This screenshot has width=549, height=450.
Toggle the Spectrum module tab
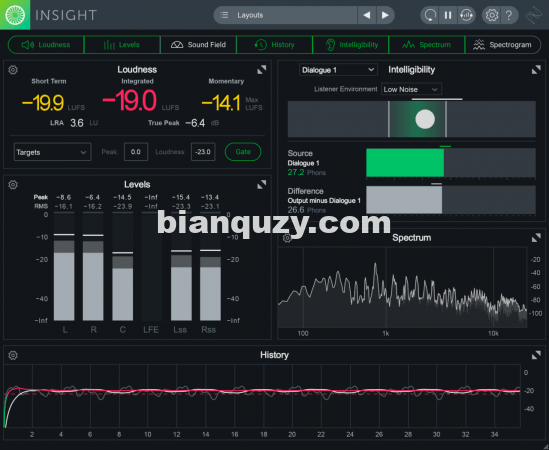427,45
